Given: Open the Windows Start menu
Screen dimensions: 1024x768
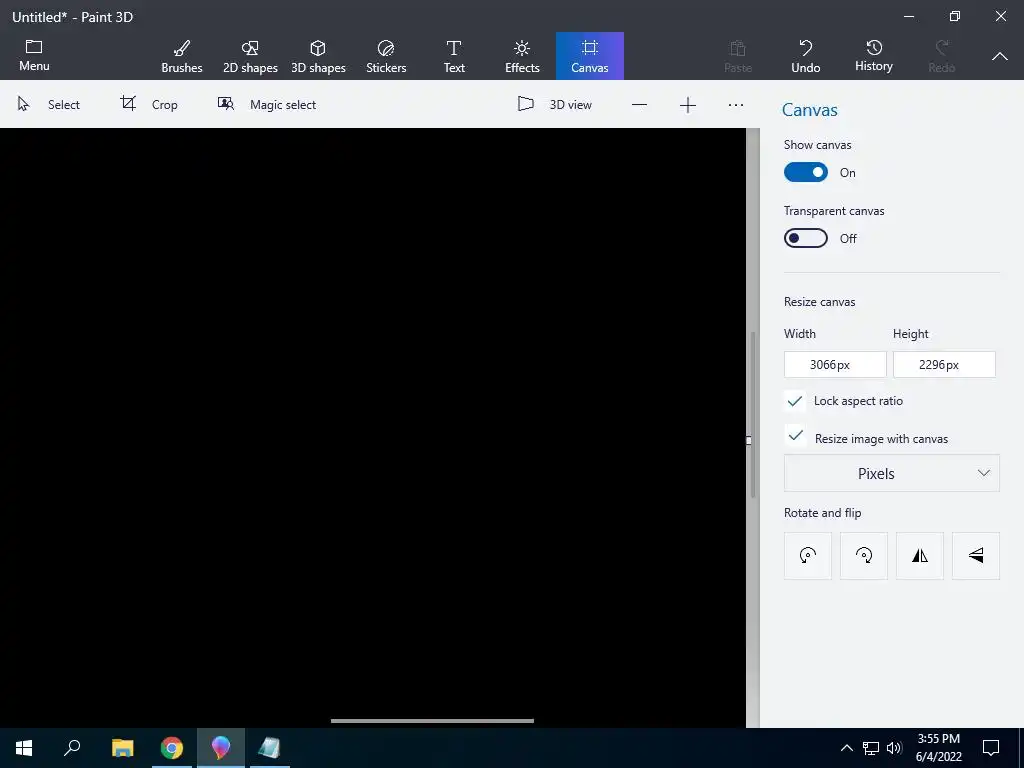Looking at the screenshot, I should pyautogui.click(x=24, y=748).
